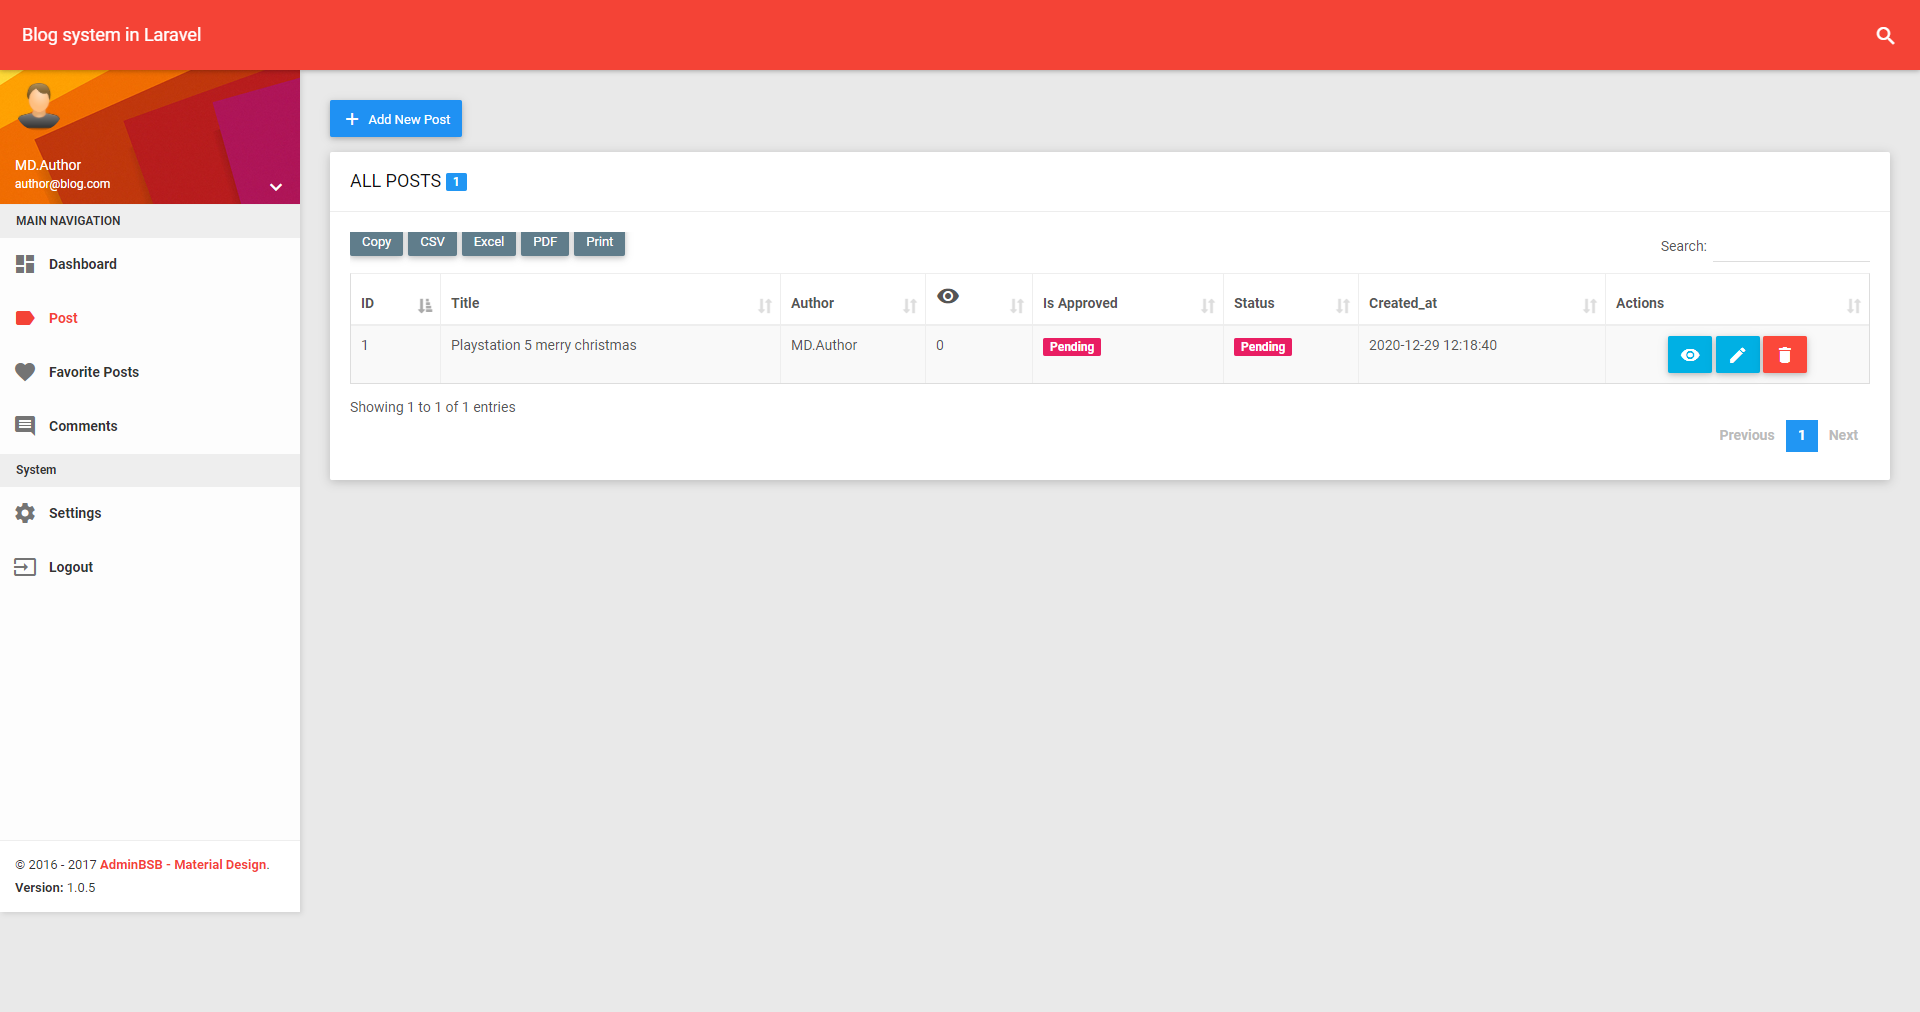Image resolution: width=1920 pixels, height=1012 pixels.
Task: Click the Pending badge under Status
Action: [x=1263, y=347]
